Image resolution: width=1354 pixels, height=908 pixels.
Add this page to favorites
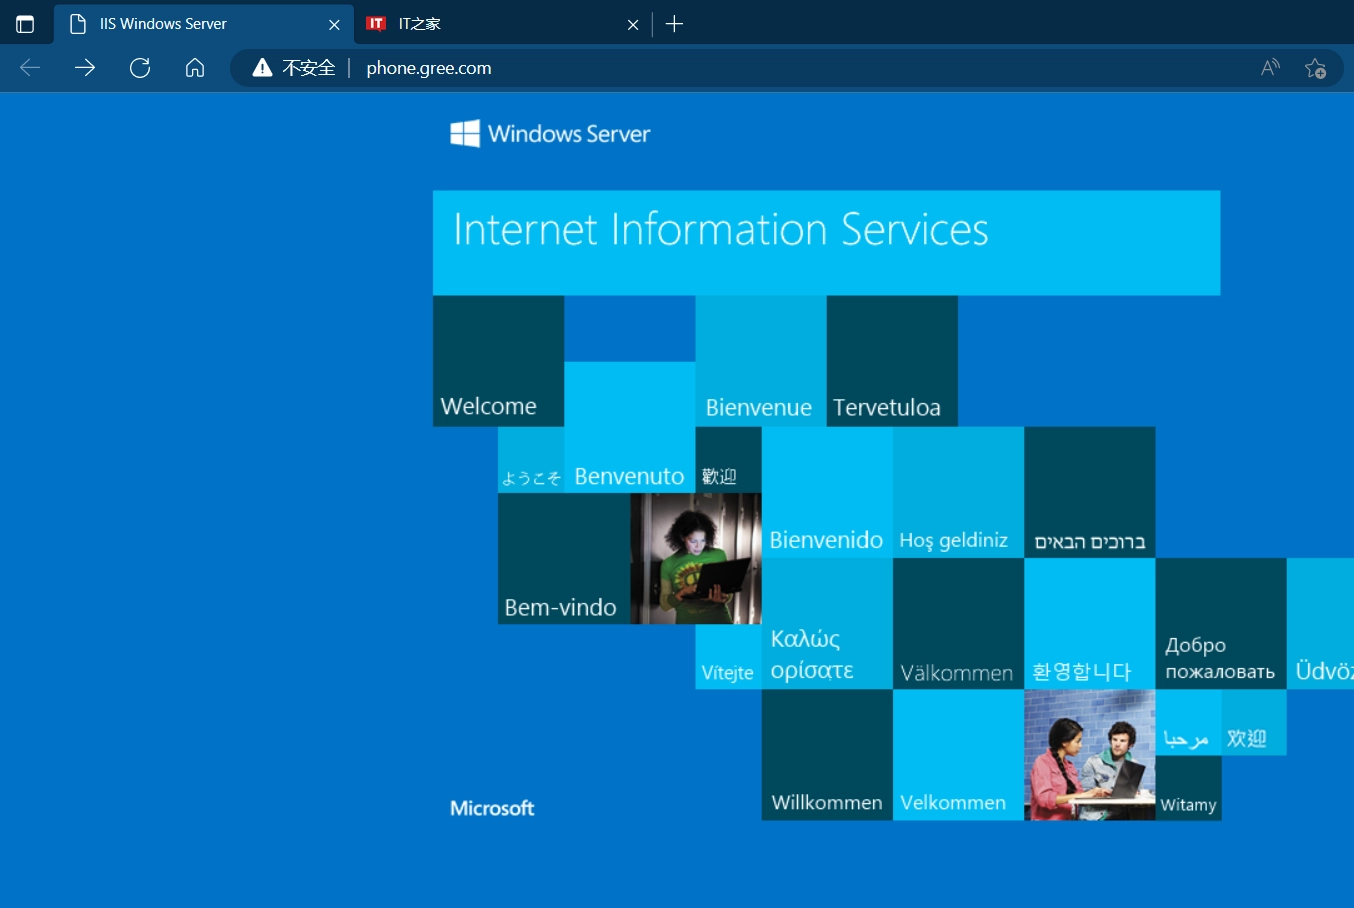[x=1315, y=68]
